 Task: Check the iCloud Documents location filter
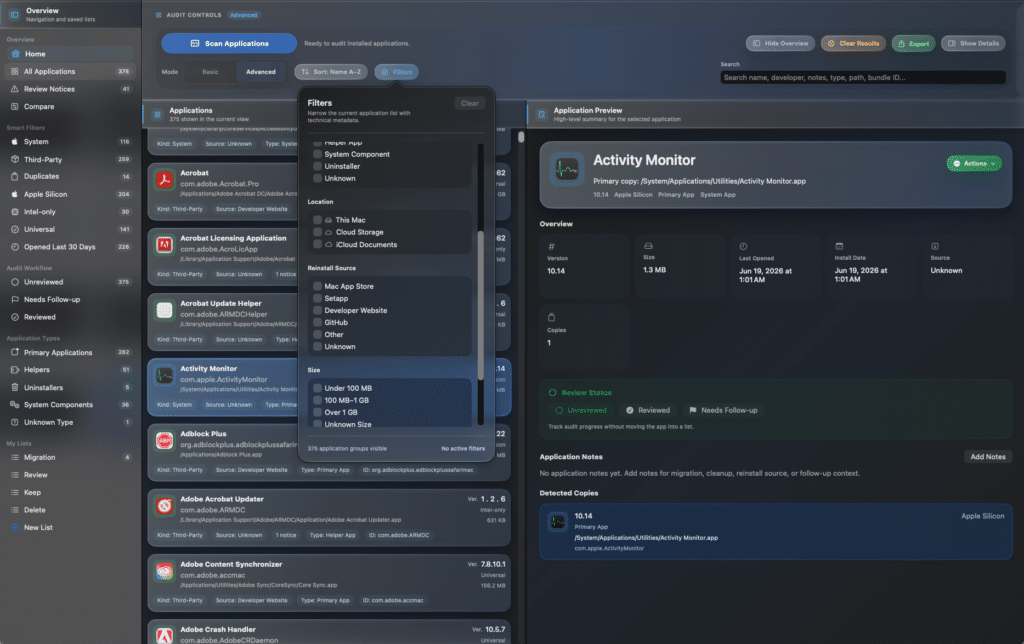point(317,244)
